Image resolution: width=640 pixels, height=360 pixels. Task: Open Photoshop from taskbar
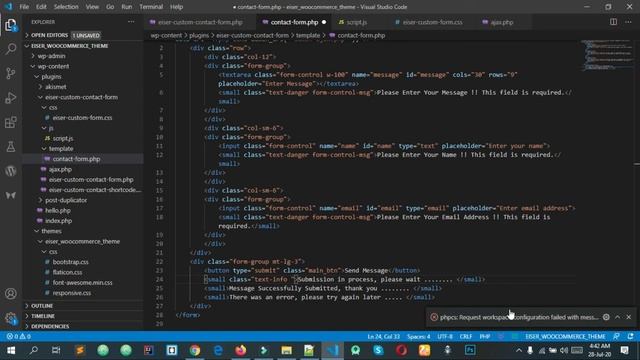470,350
